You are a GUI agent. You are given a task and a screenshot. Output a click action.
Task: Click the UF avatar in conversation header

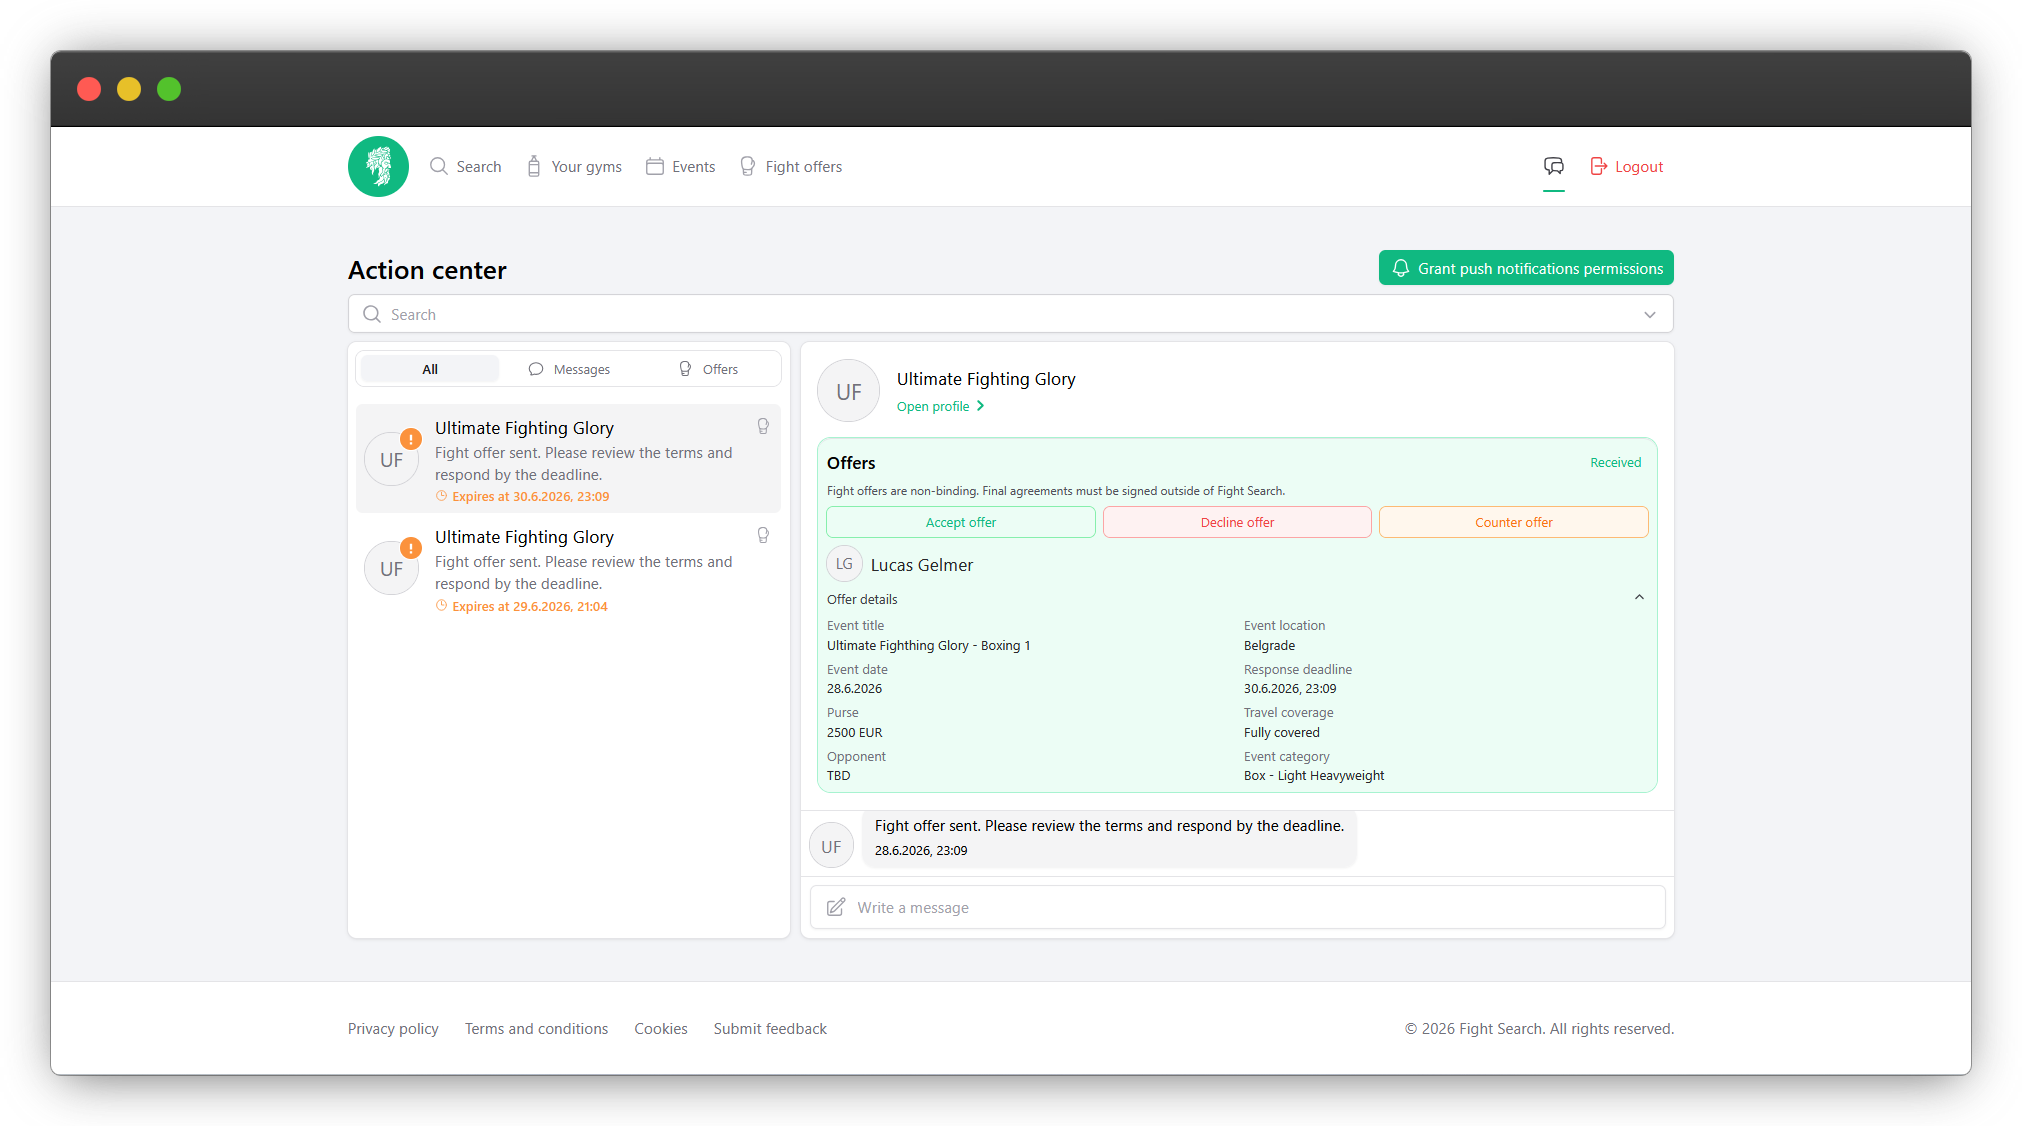(848, 391)
